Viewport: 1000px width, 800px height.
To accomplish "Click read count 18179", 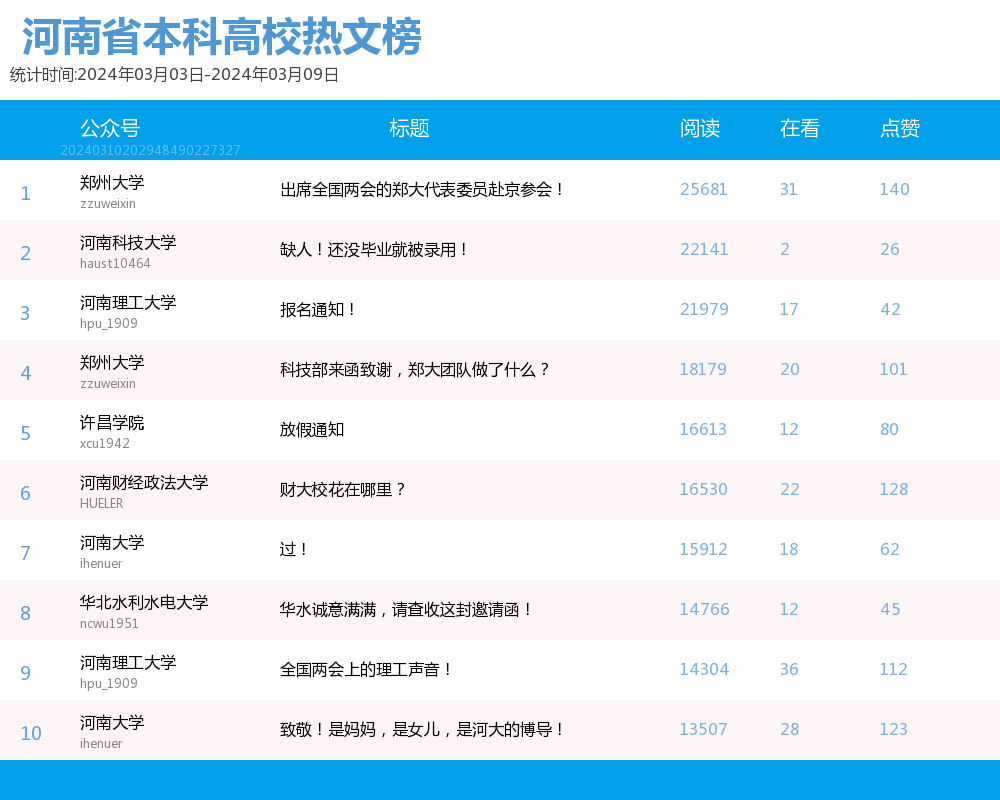I will (x=703, y=369).
